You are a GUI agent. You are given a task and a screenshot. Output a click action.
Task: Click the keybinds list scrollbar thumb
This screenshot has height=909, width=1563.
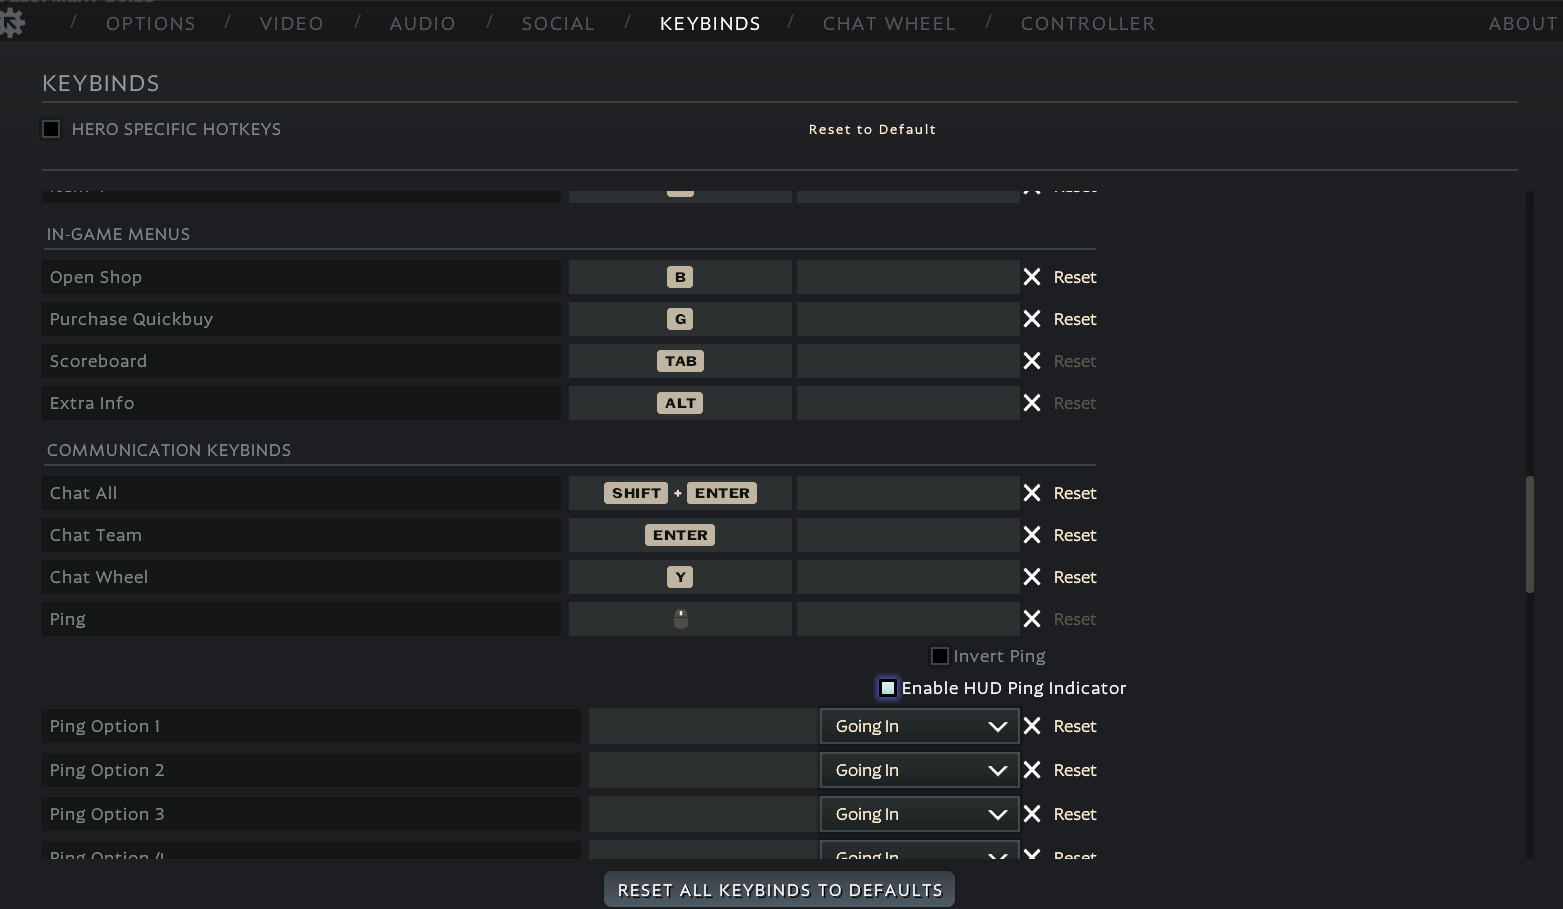tap(1529, 535)
